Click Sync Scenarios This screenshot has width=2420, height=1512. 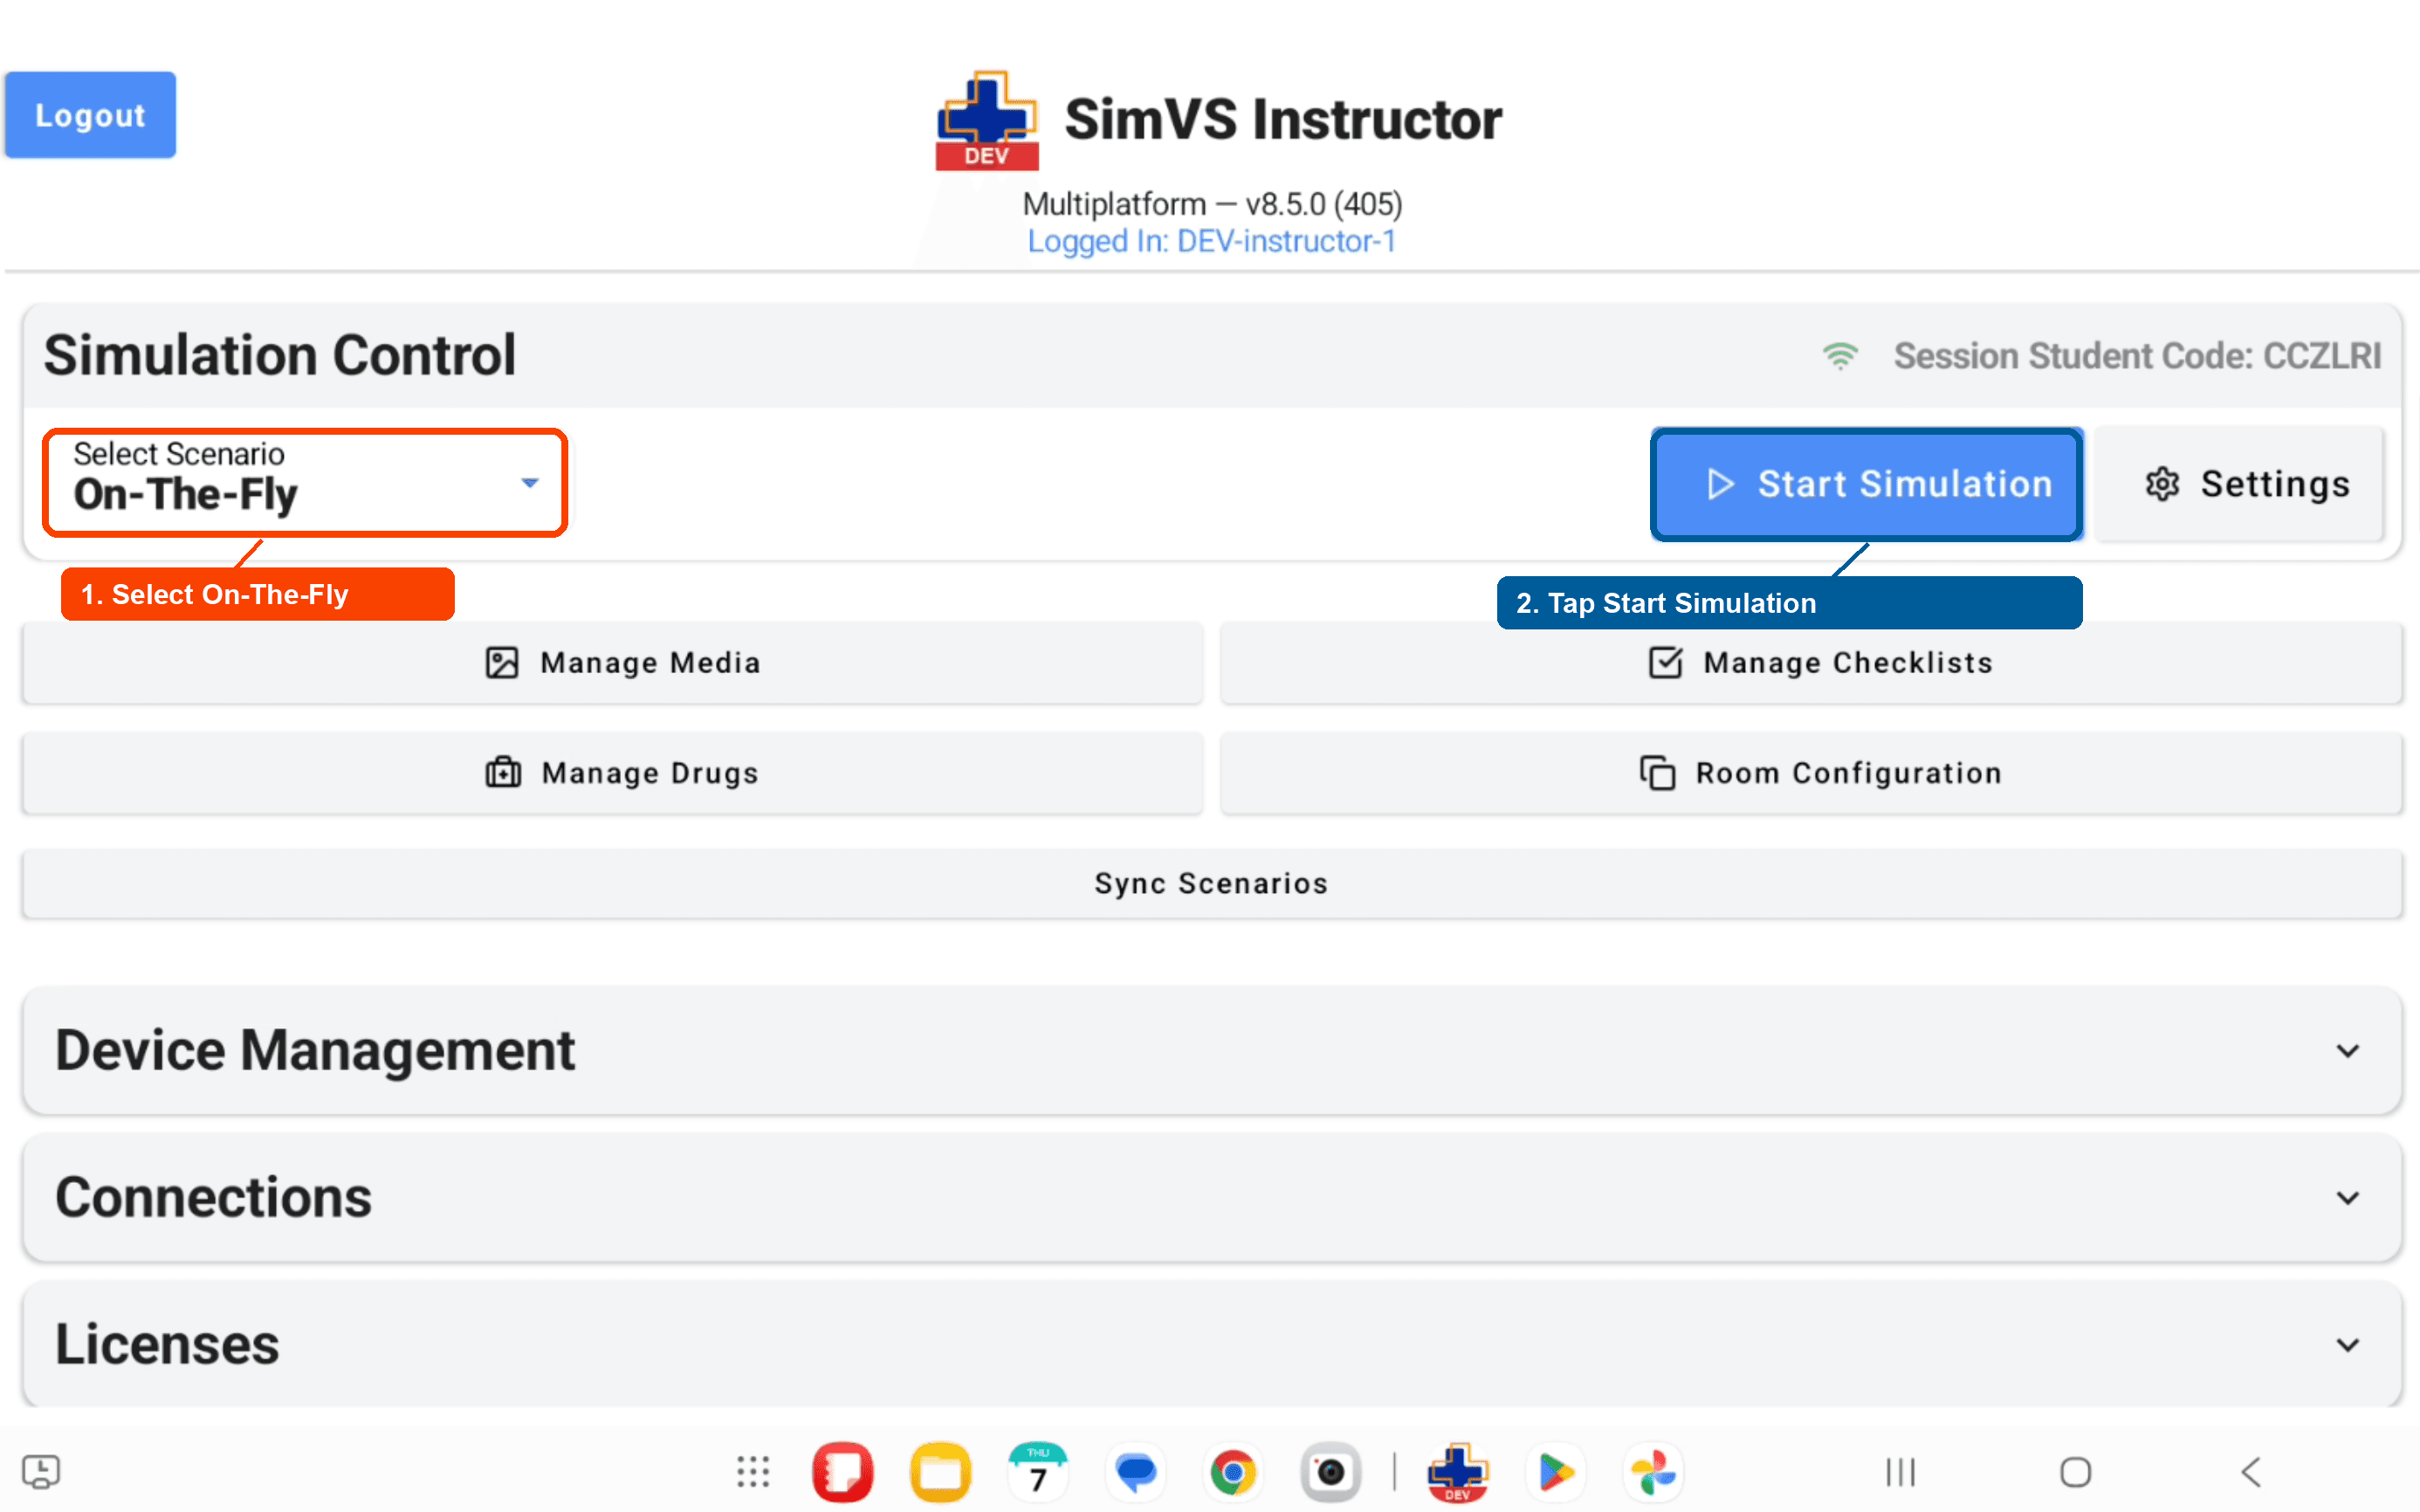(x=1212, y=883)
